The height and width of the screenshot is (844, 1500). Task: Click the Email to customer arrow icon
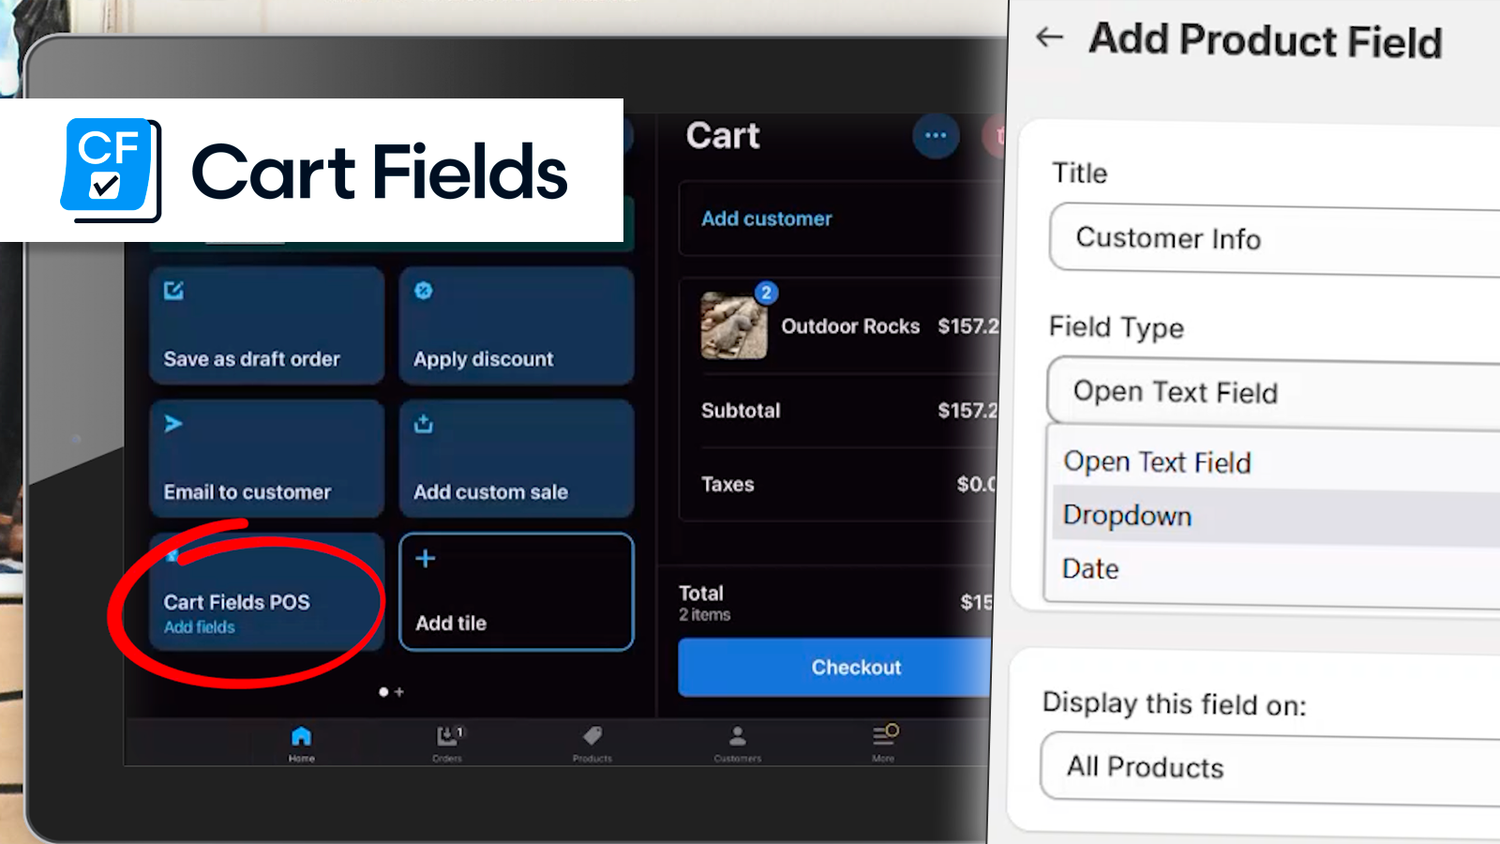[173, 424]
